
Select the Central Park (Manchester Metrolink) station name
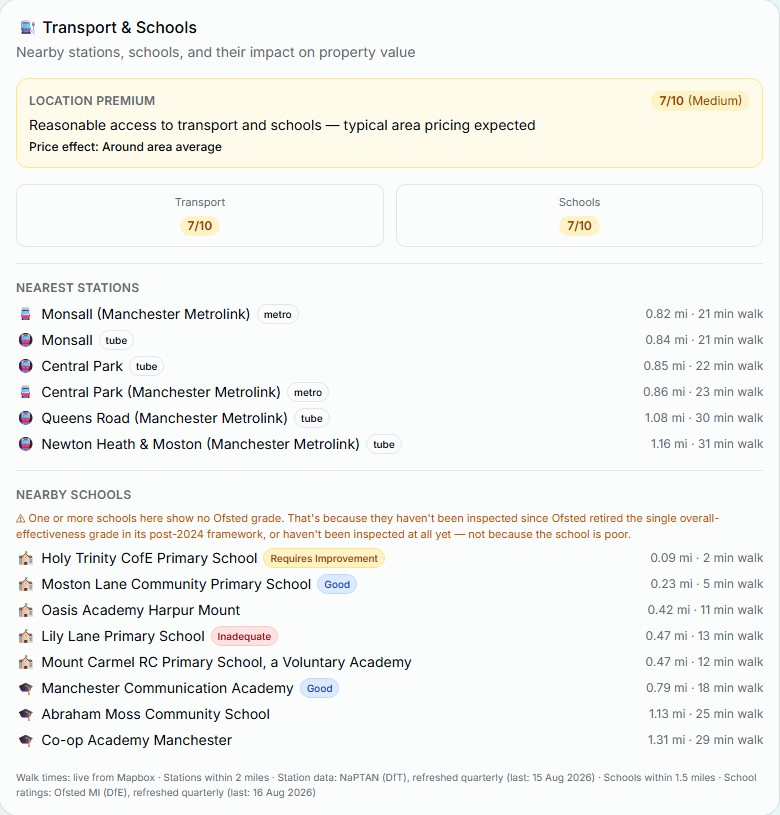[x=161, y=392]
